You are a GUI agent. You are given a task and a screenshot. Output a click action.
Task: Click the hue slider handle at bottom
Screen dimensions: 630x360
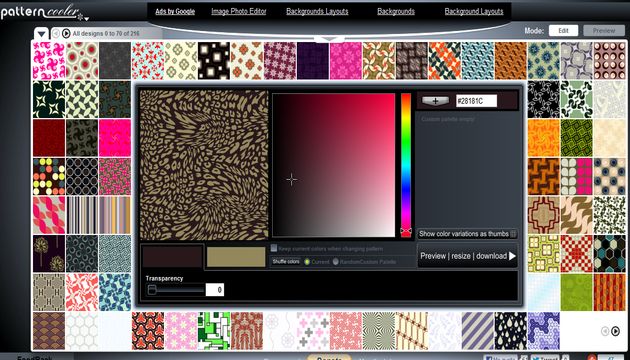406,232
